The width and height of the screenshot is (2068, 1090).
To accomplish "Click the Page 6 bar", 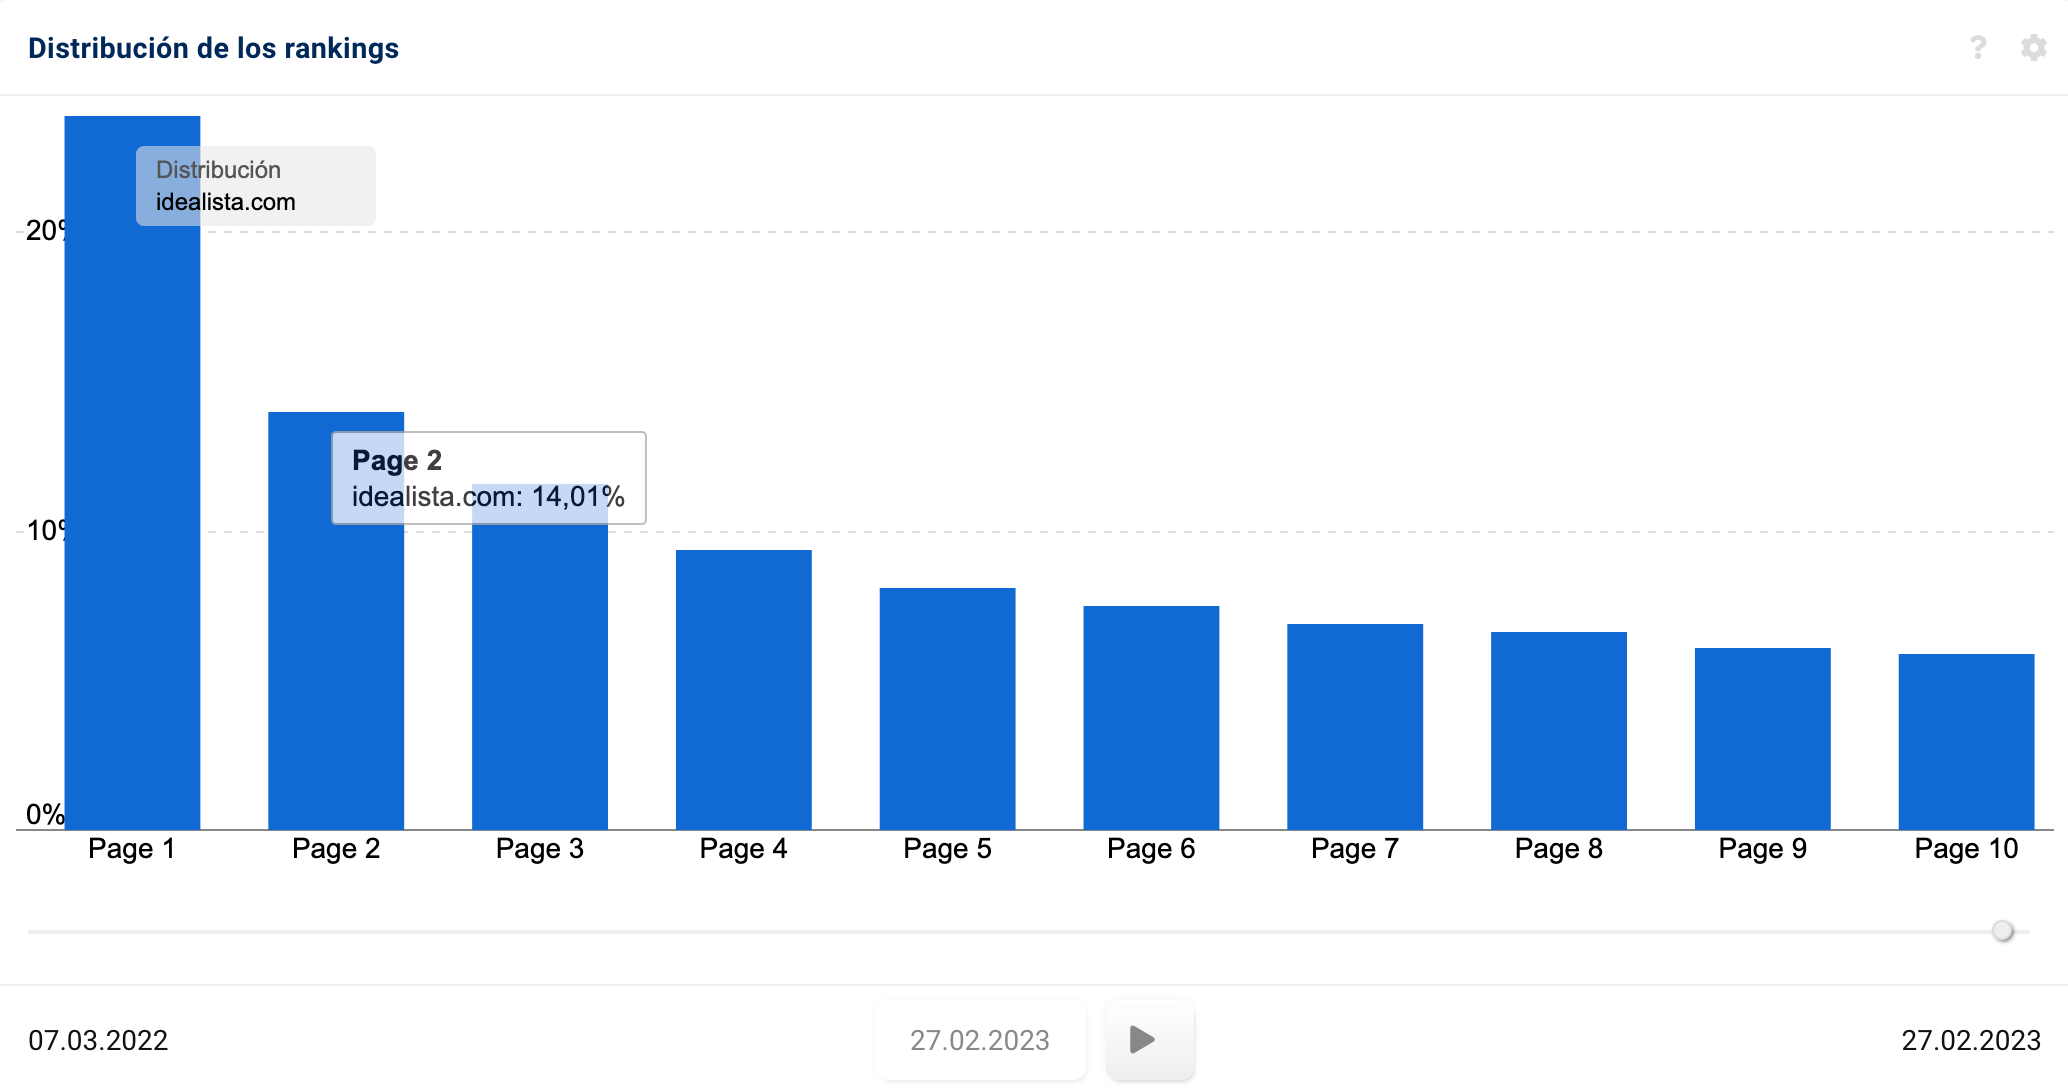I will pyautogui.click(x=1151, y=717).
